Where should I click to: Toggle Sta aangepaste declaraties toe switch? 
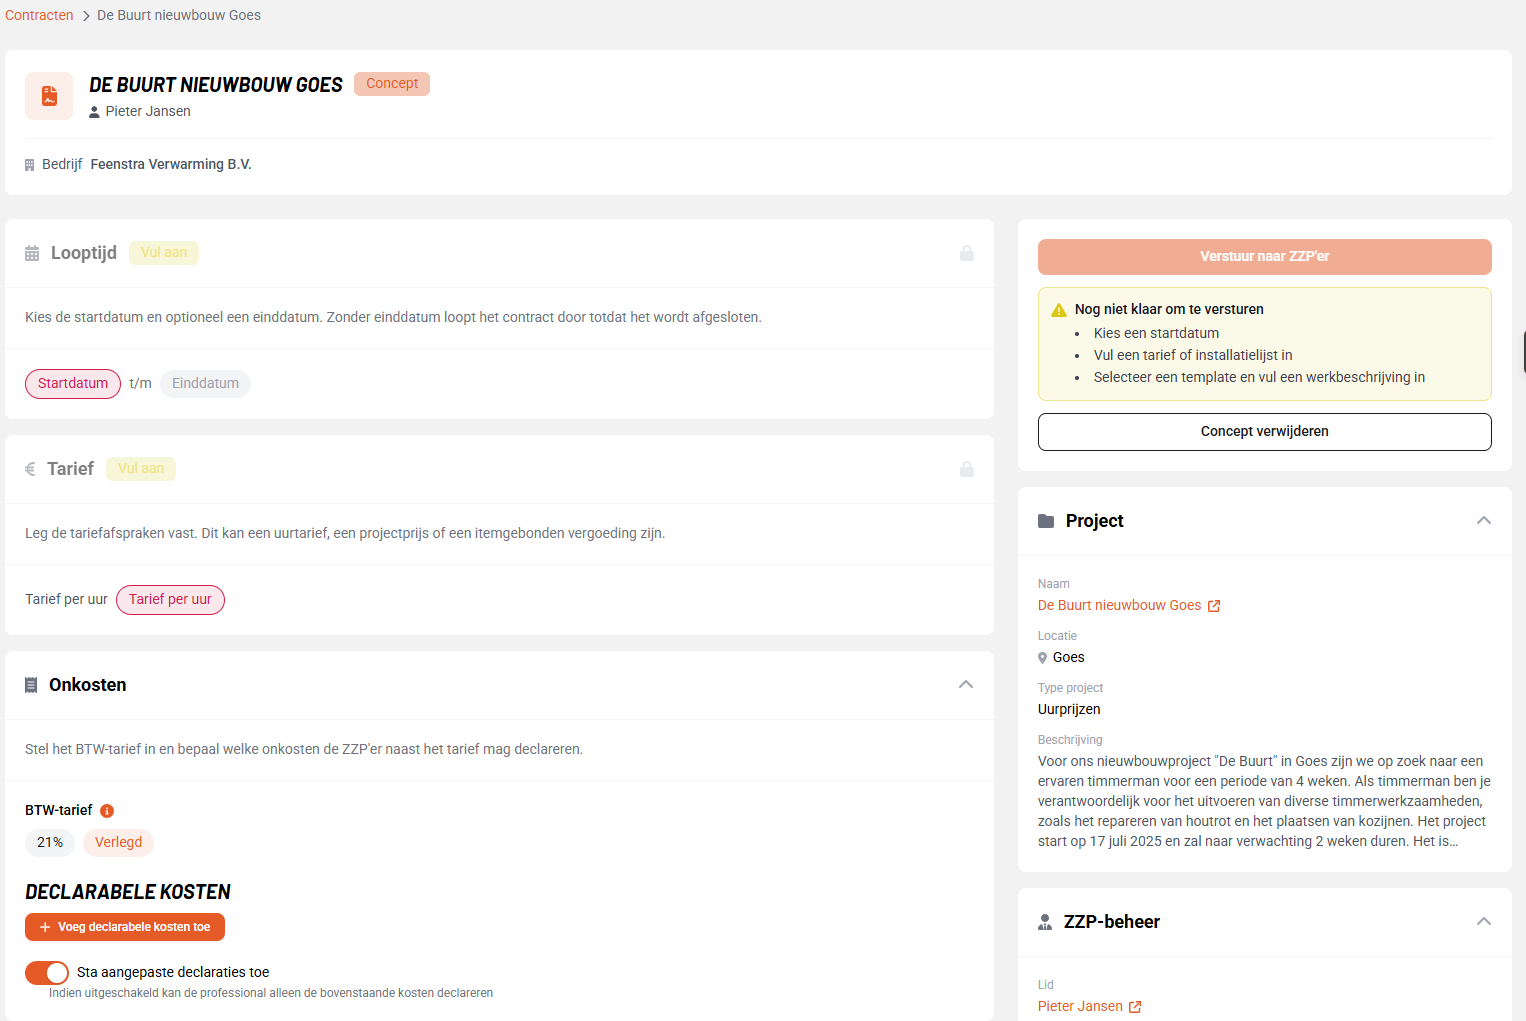pos(47,972)
